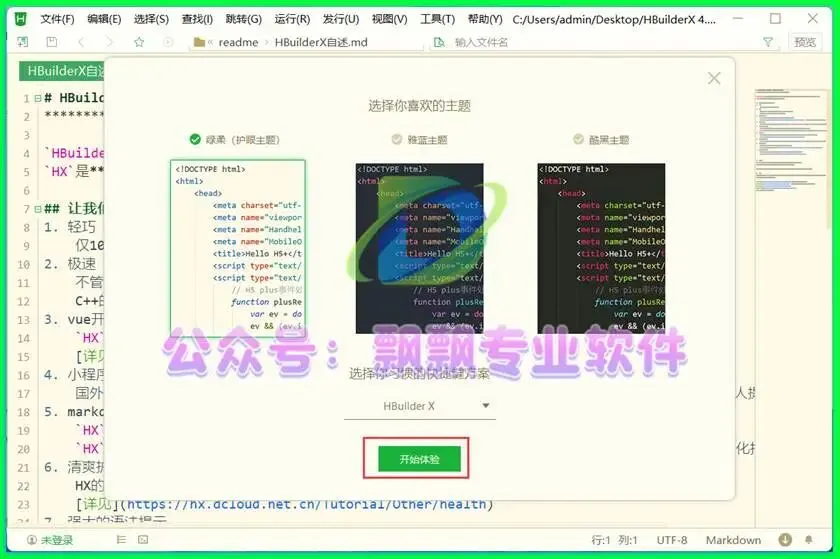Viewport: 840px width, 559px height.
Task: Open the terminal icon in status bar
Action: click(x=143, y=540)
